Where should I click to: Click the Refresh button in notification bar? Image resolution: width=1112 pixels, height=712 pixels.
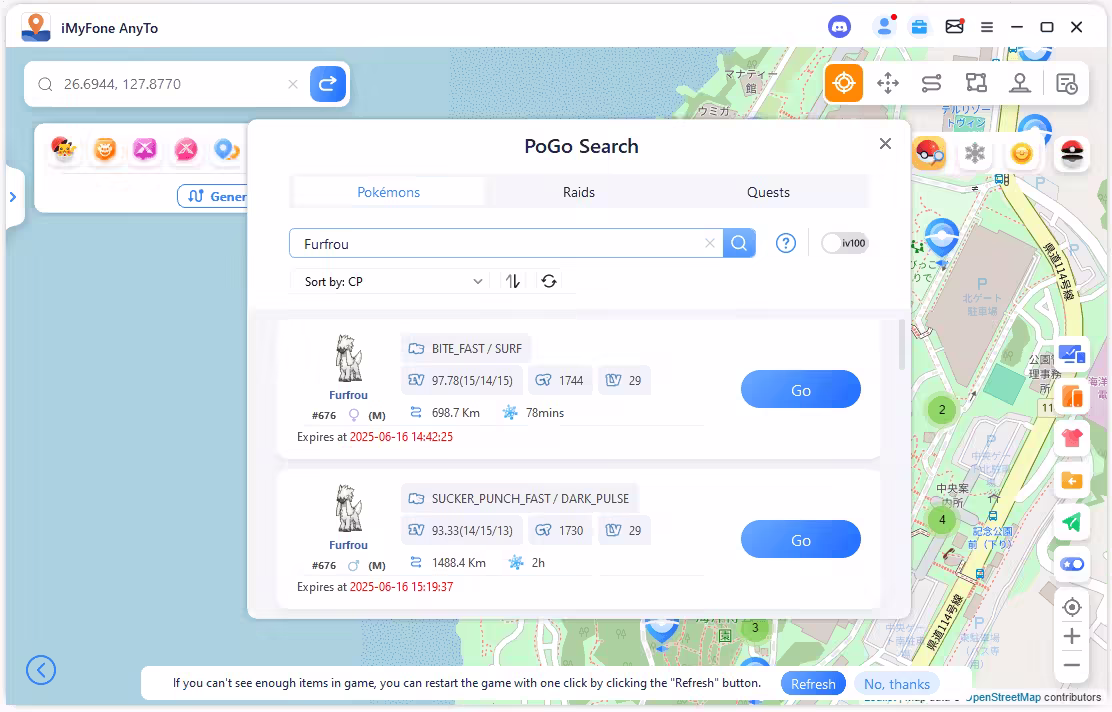(813, 684)
